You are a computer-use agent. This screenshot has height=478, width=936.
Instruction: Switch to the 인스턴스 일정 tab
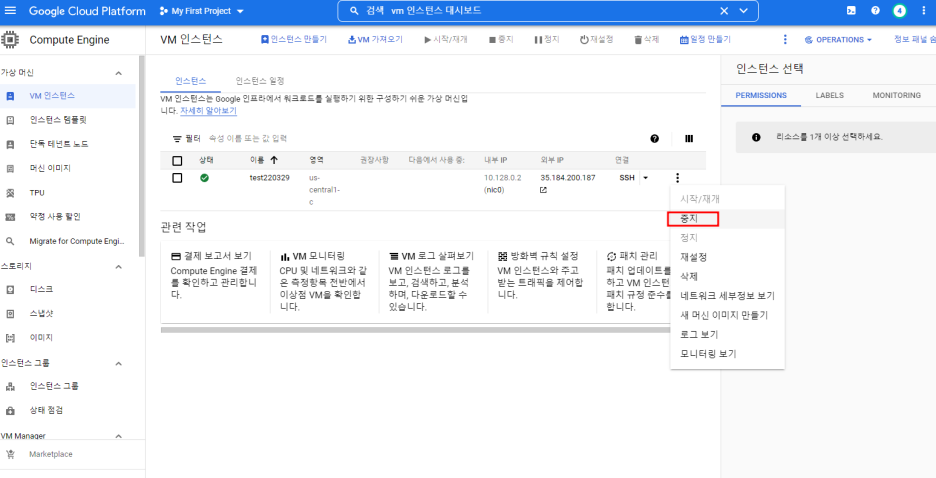point(260,81)
